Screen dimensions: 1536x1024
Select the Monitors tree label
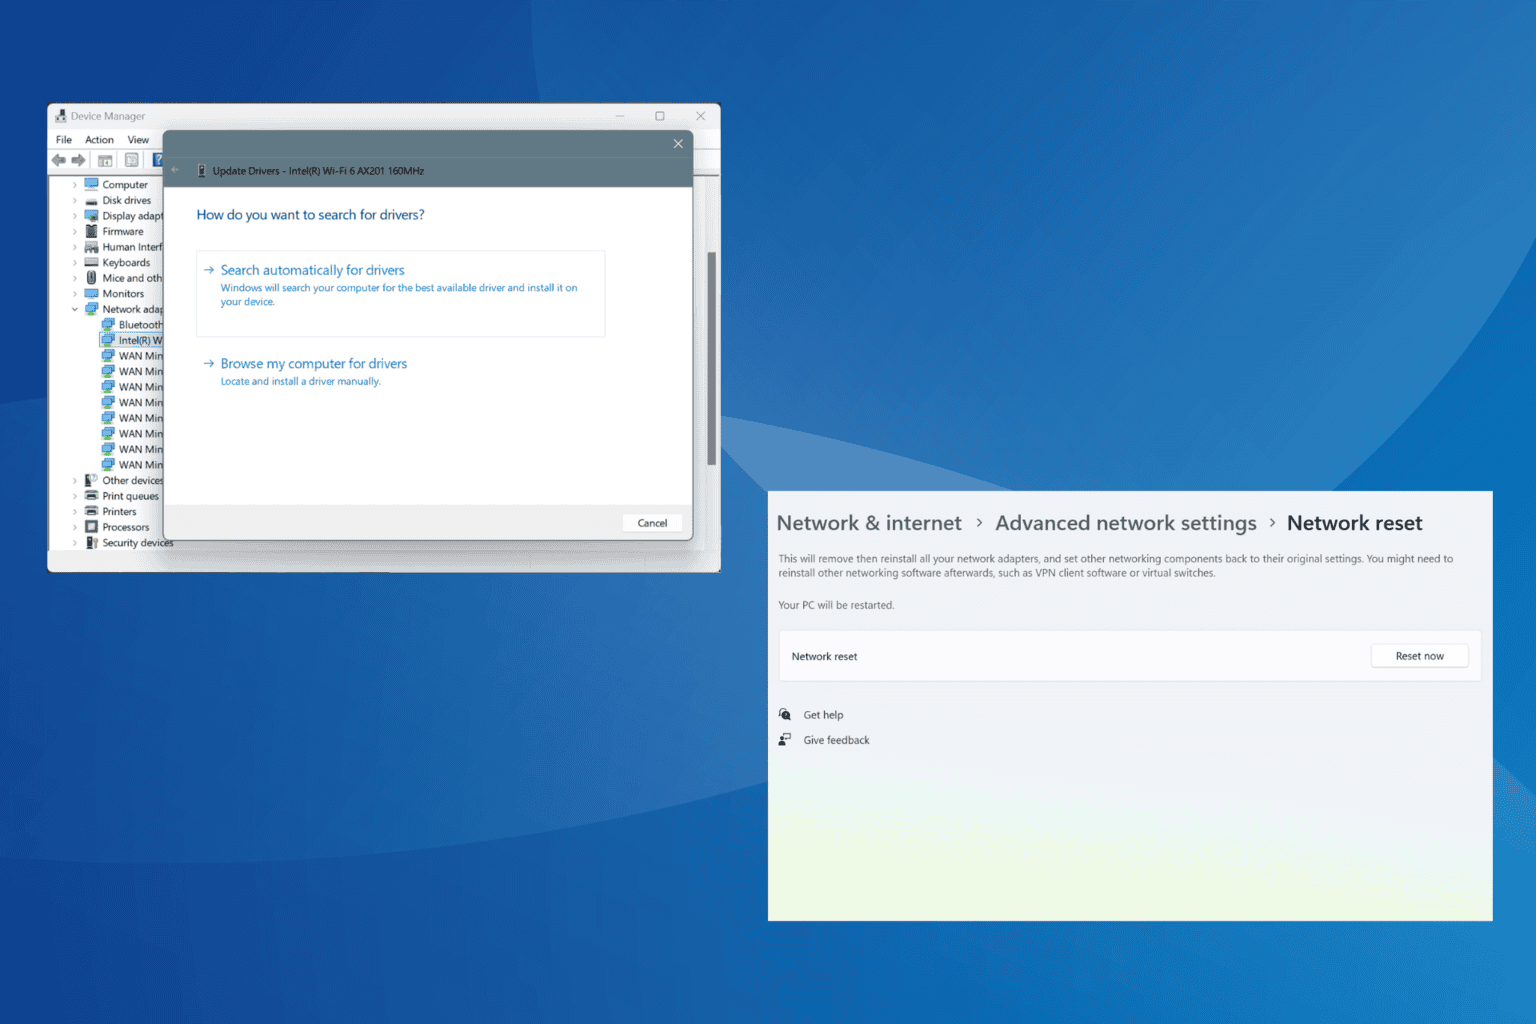pos(123,294)
